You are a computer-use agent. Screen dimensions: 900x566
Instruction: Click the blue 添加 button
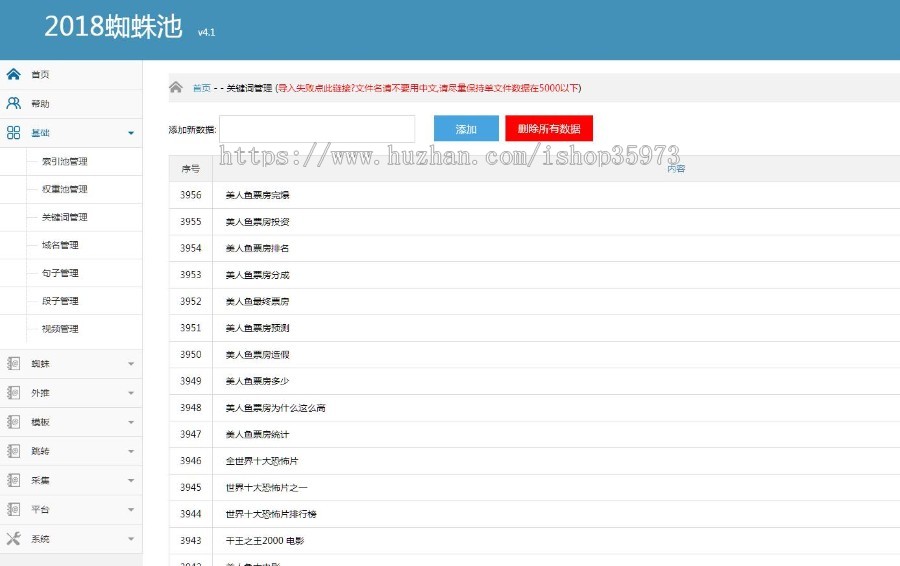coord(466,129)
